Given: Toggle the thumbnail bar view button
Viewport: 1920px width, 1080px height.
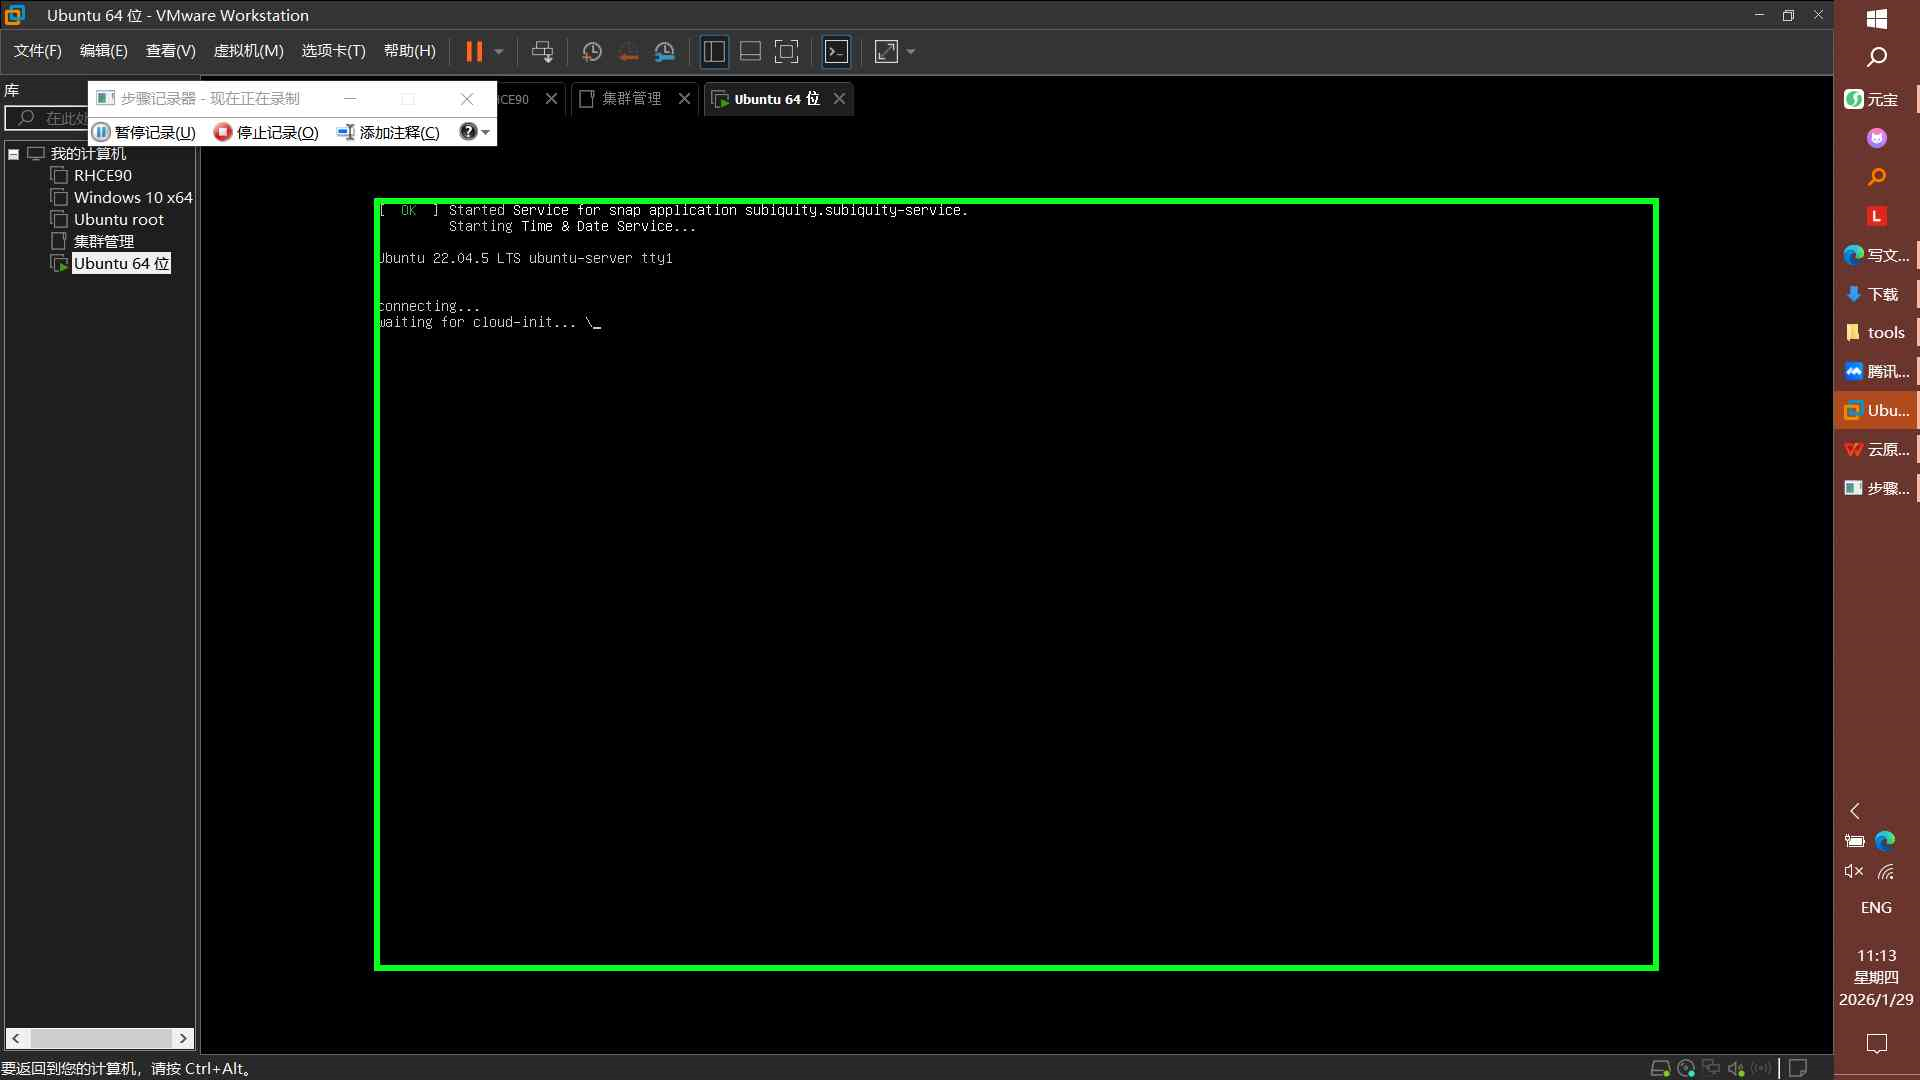Looking at the screenshot, I should pyautogui.click(x=750, y=52).
